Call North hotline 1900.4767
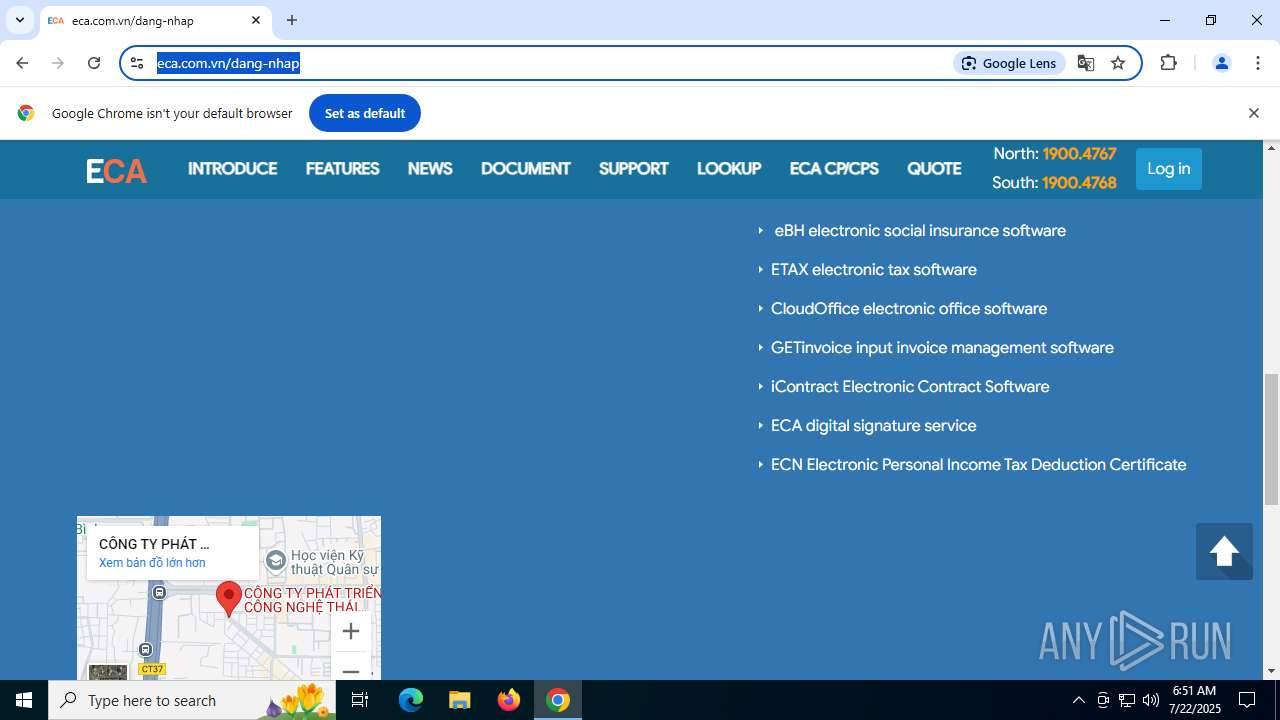The image size is (1280, 720). [x=1079, y=154]
